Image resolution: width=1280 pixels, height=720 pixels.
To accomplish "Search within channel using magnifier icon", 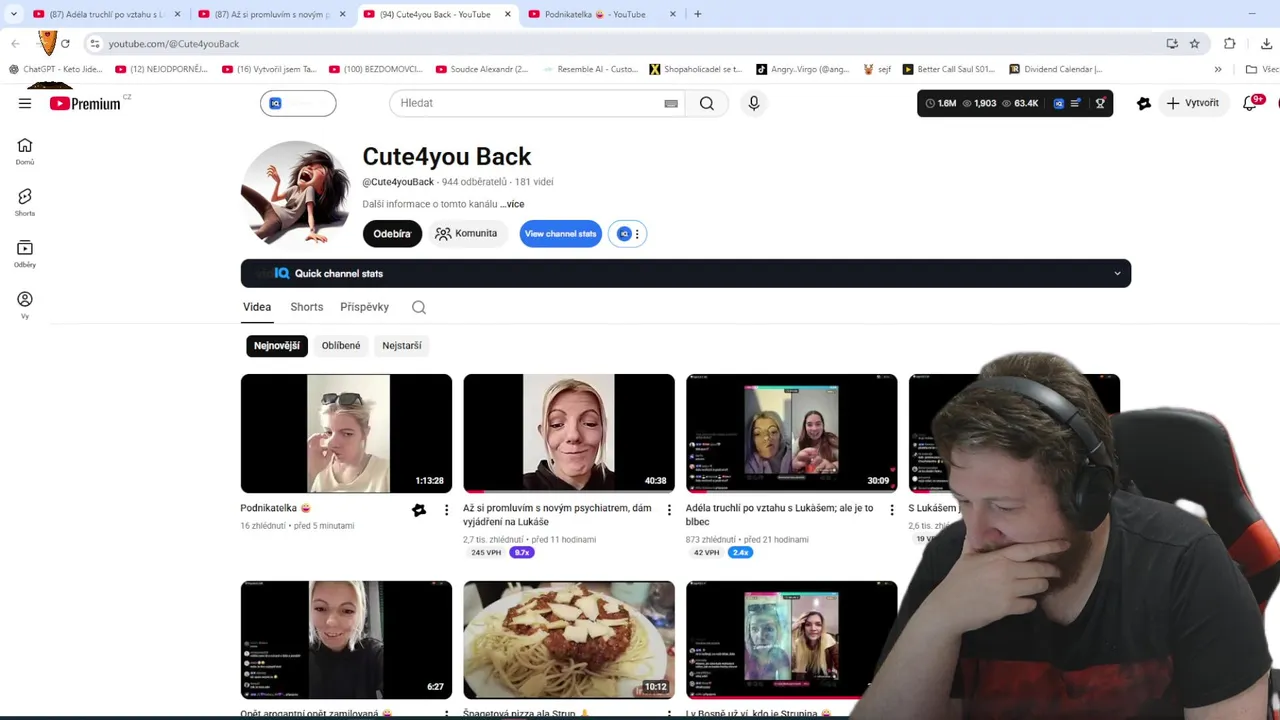I will coord(419,307).
